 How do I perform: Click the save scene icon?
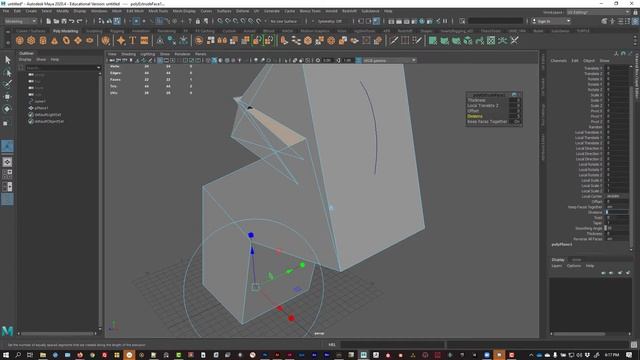(64, 21)
